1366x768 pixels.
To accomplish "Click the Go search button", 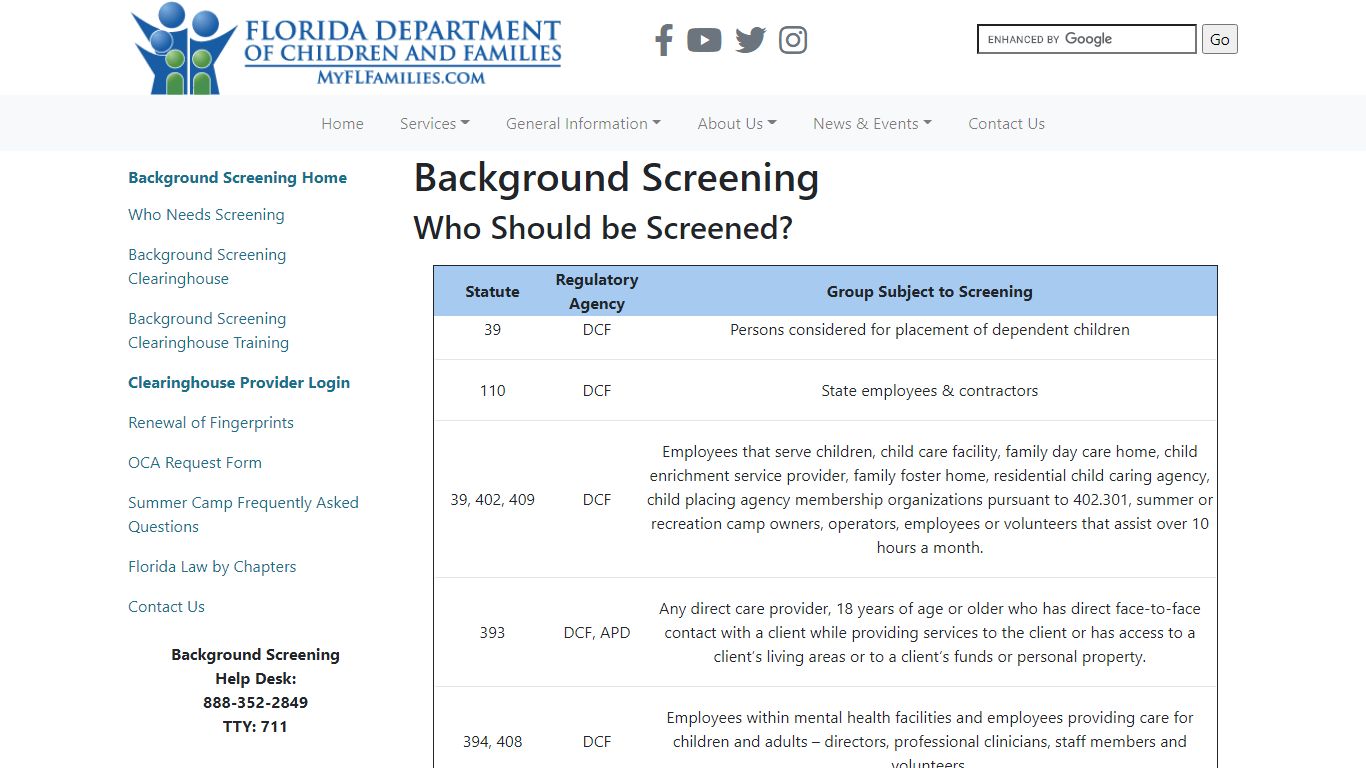I will pos(1220,39).
